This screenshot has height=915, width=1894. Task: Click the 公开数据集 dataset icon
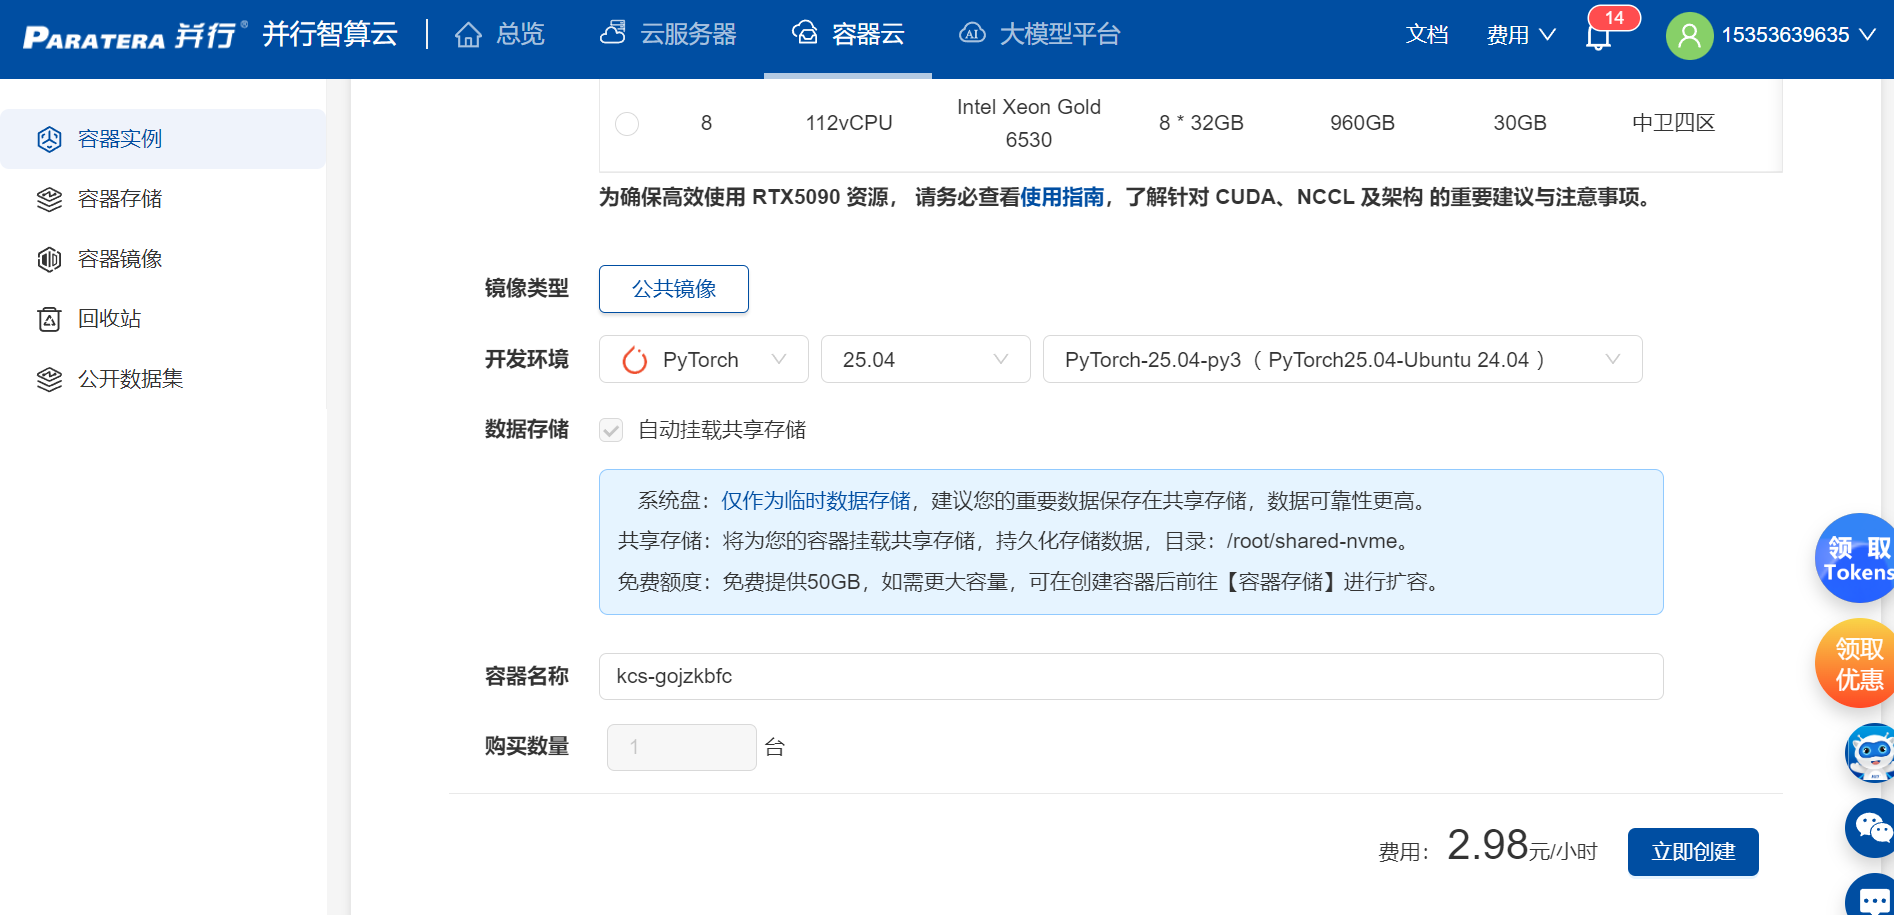point(49,379)
